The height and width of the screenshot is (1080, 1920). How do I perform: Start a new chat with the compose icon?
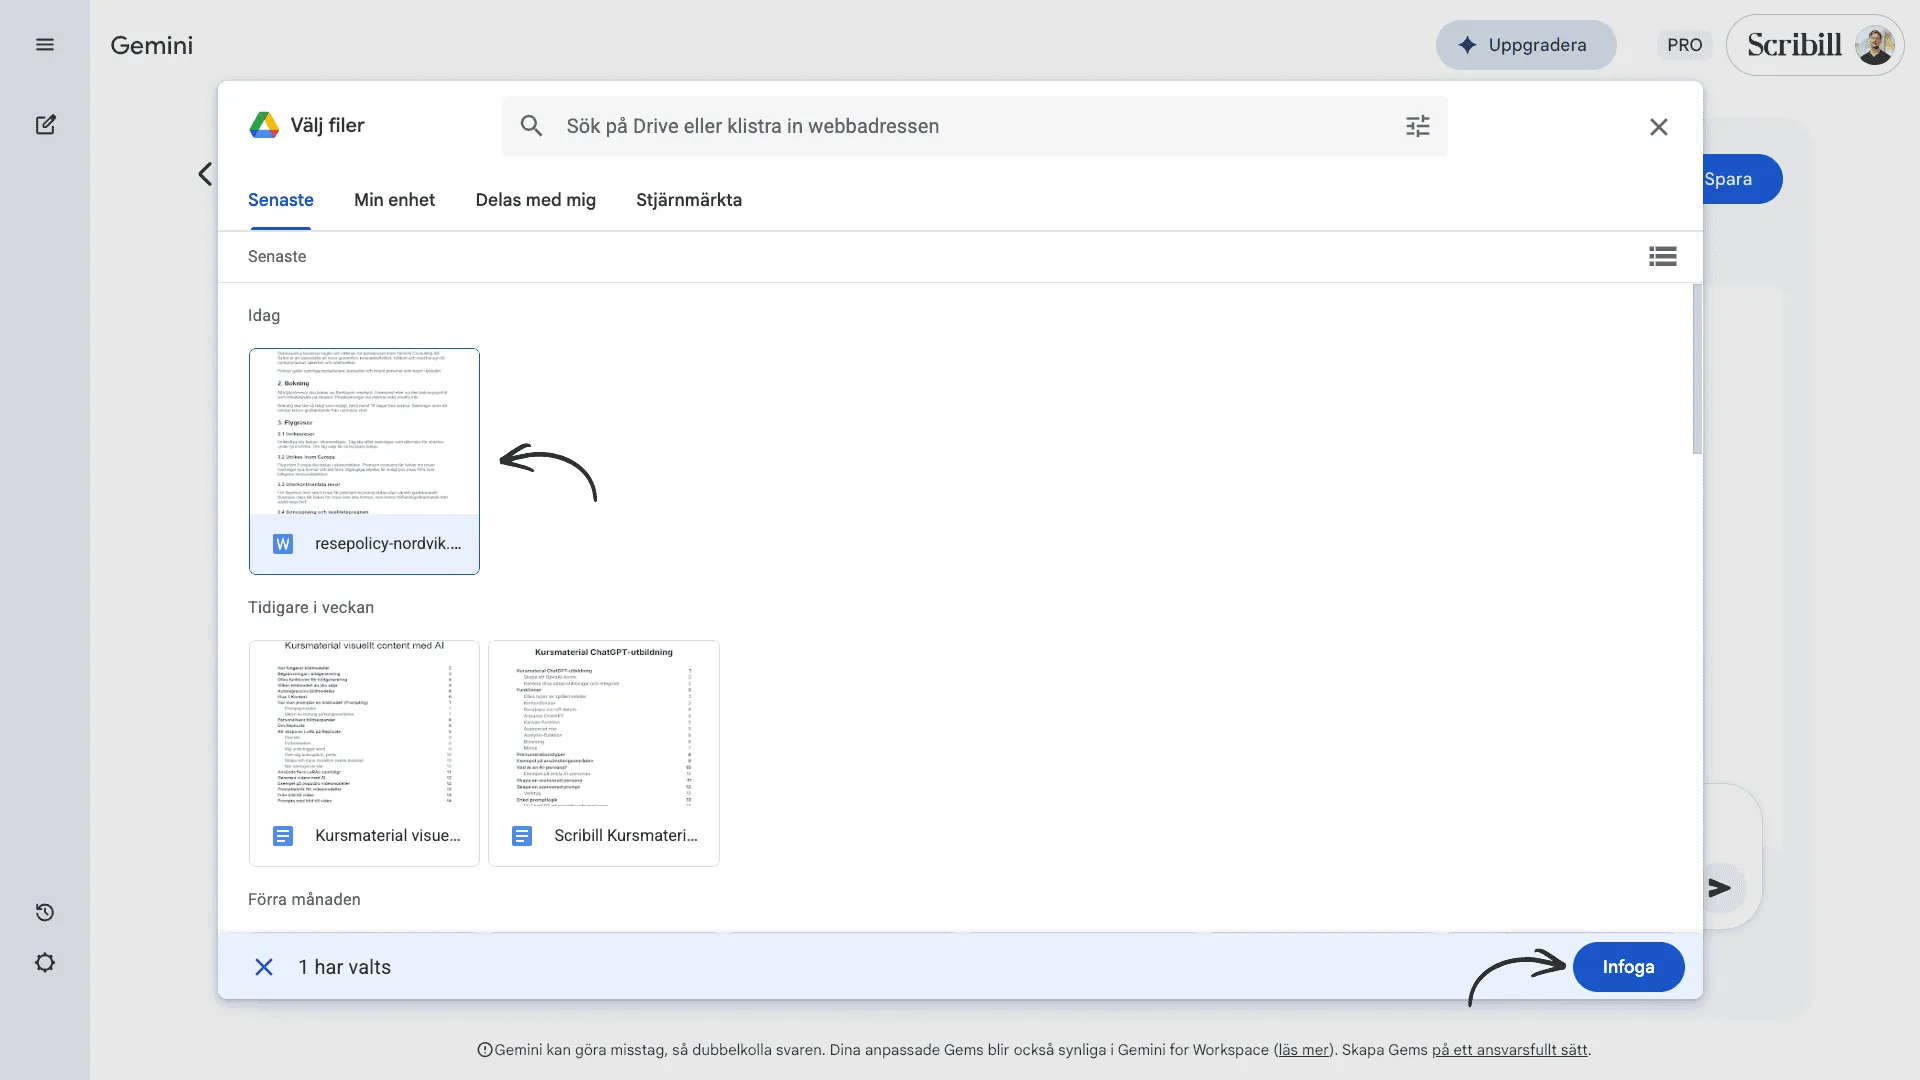(45, 125)
